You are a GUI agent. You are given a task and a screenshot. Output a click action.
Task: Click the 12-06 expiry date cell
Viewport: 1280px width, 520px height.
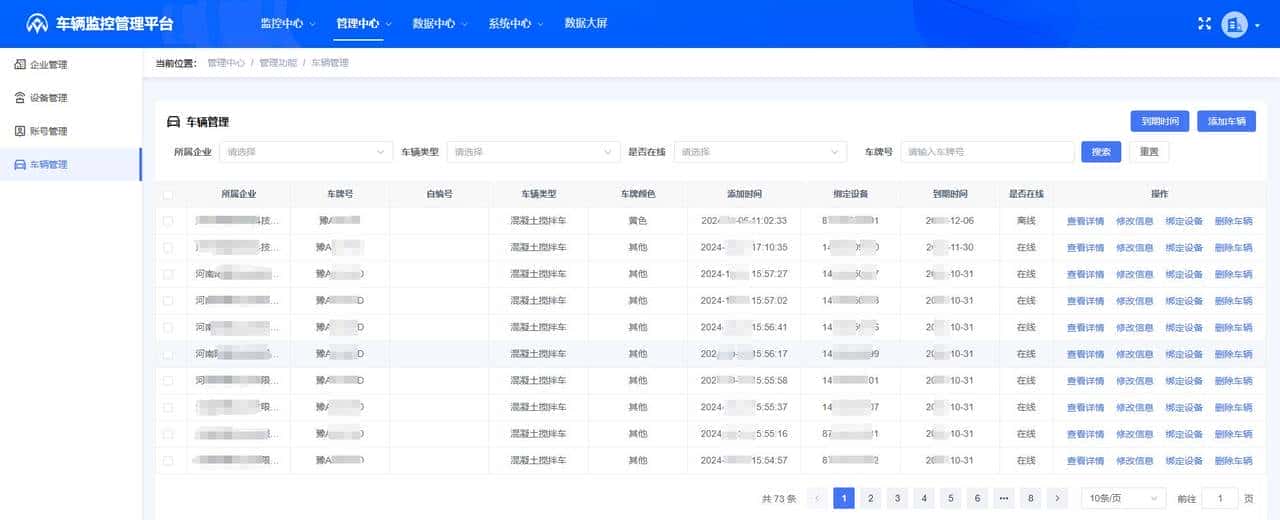[x=948, y=221]
